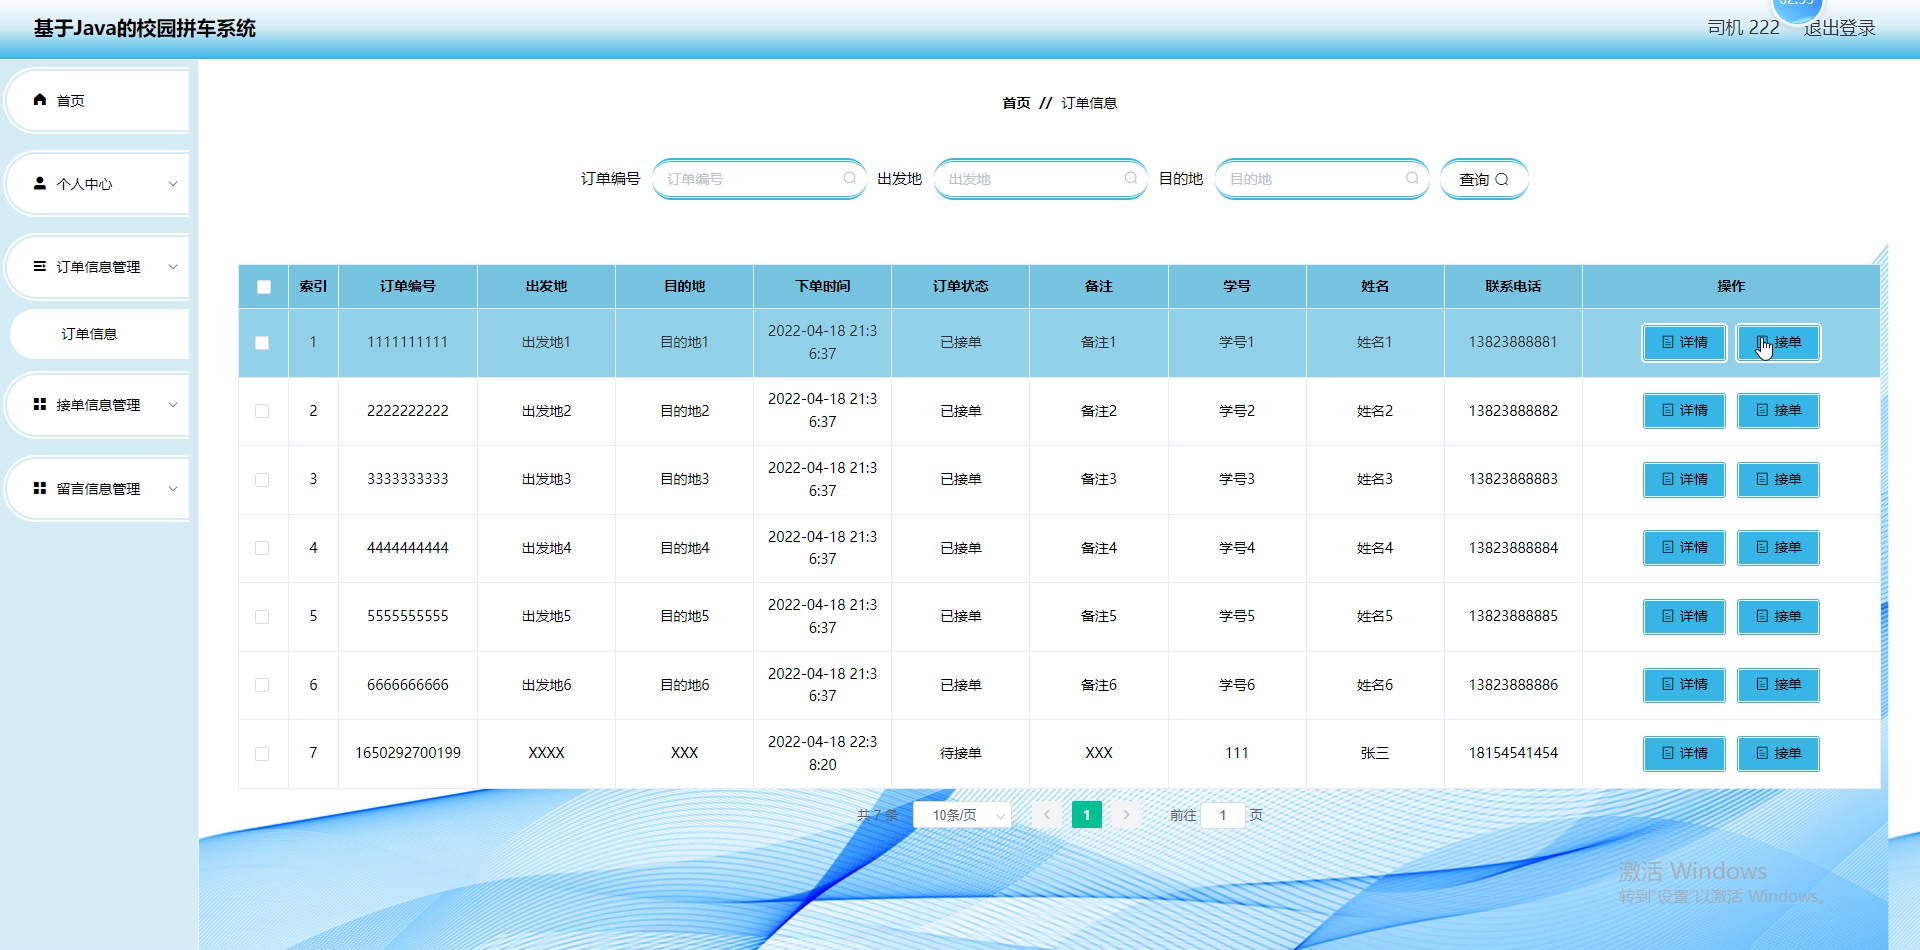This screenshot has height=950, width=1920.
Task: Collapse the 订单信息管理 menu chevron
Action: (173, 267)
